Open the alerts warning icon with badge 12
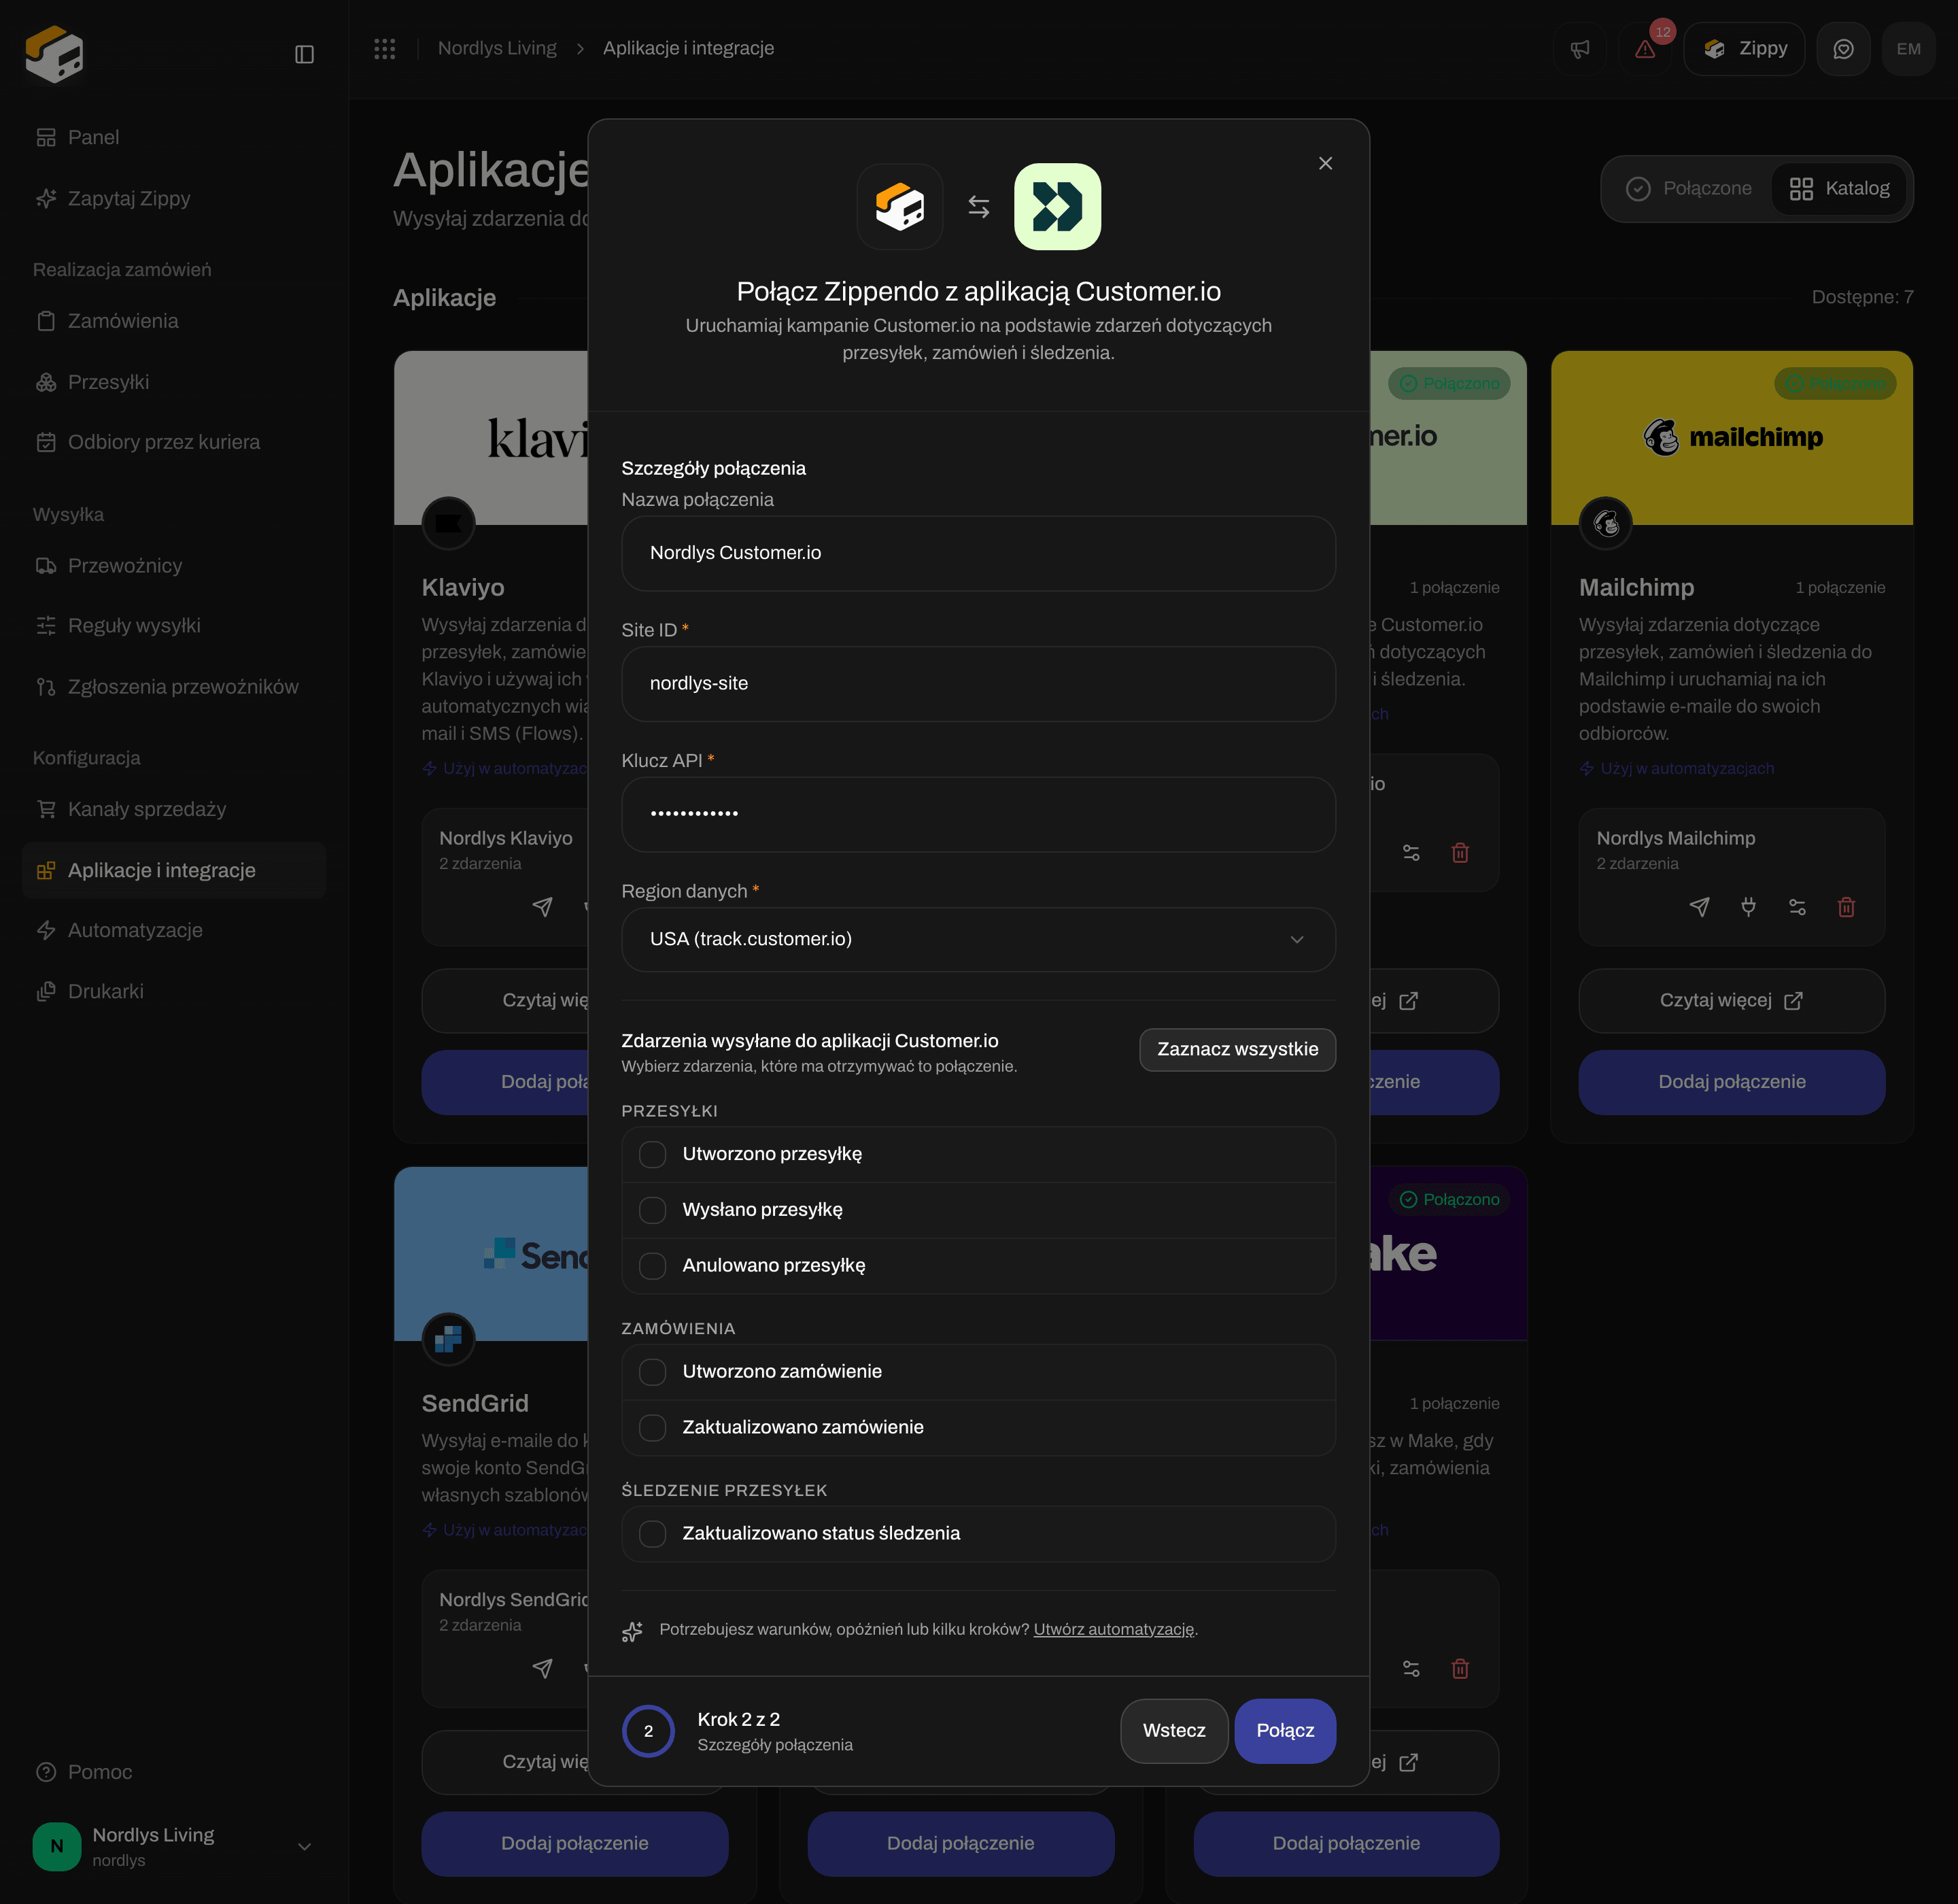Screen dimensions: 1958x1904 (x=1645, y=49)
